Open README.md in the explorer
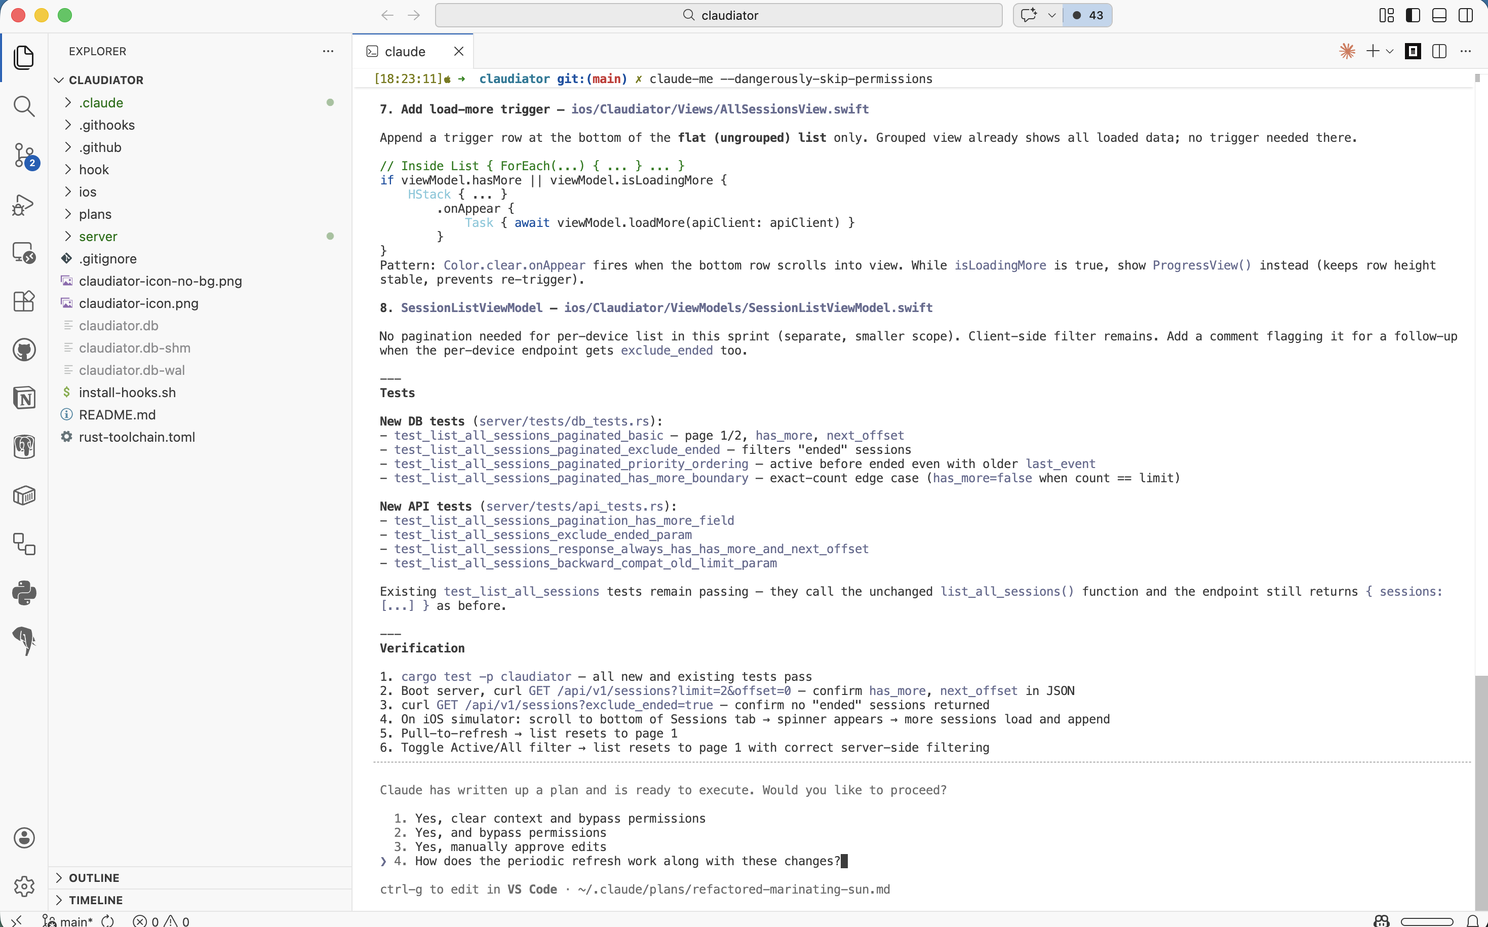This screenshot has height=927, width=1488. [x=117, y=415]
